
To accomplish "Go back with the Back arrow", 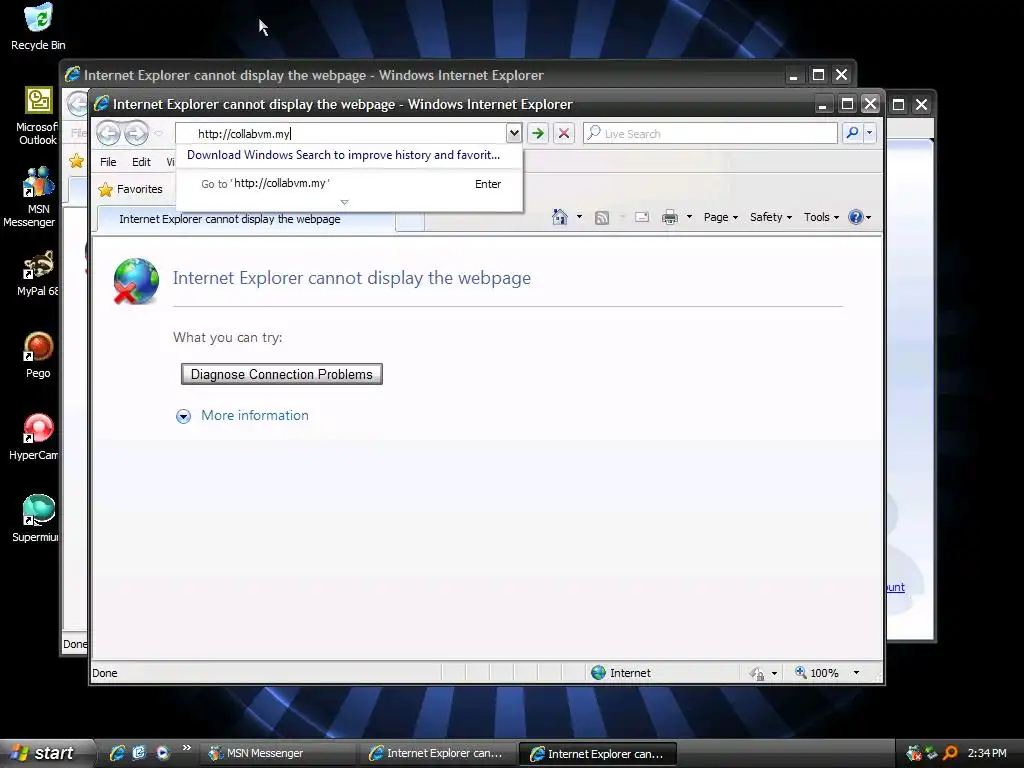I will pos(109,133).
